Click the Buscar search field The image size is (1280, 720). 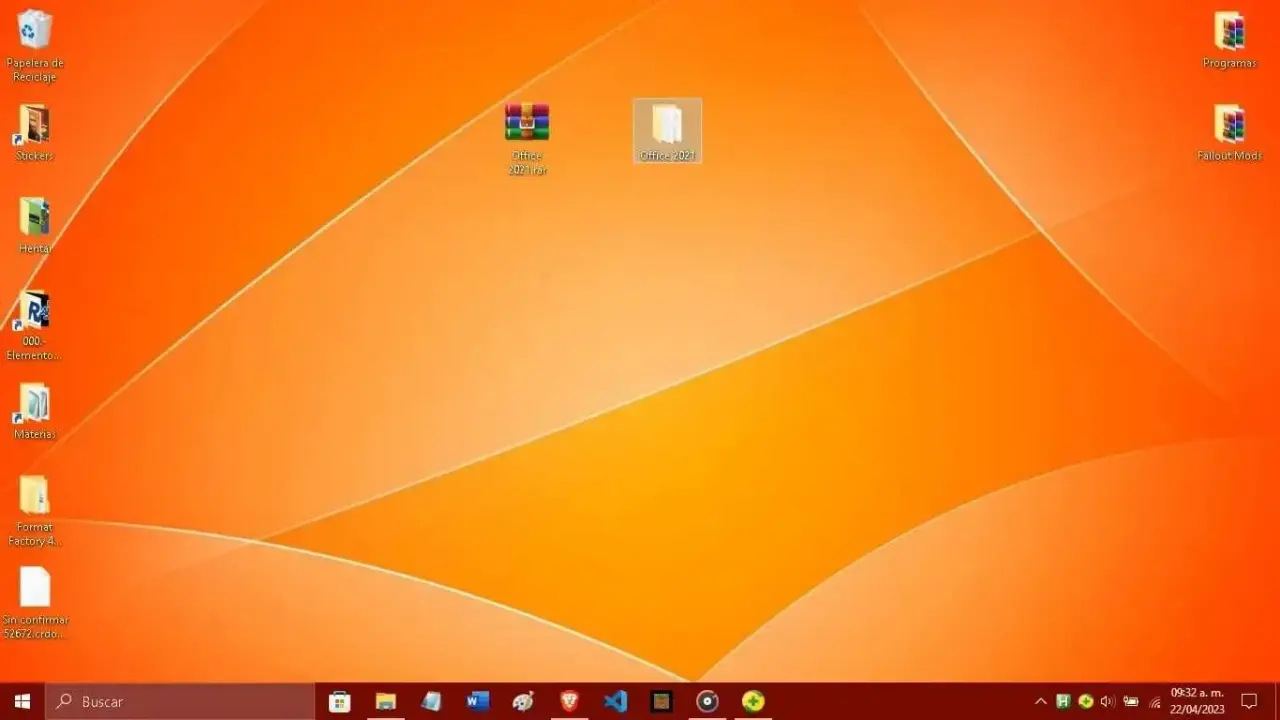pyautogui.click(x=180, y=701)
